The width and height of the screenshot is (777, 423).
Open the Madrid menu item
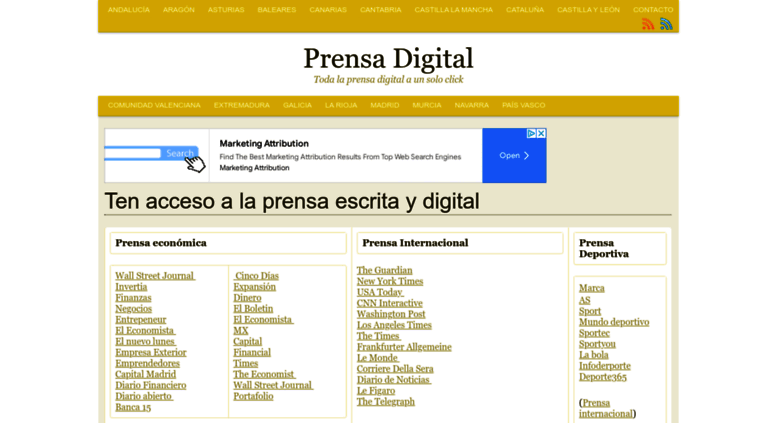coord(385,105)
